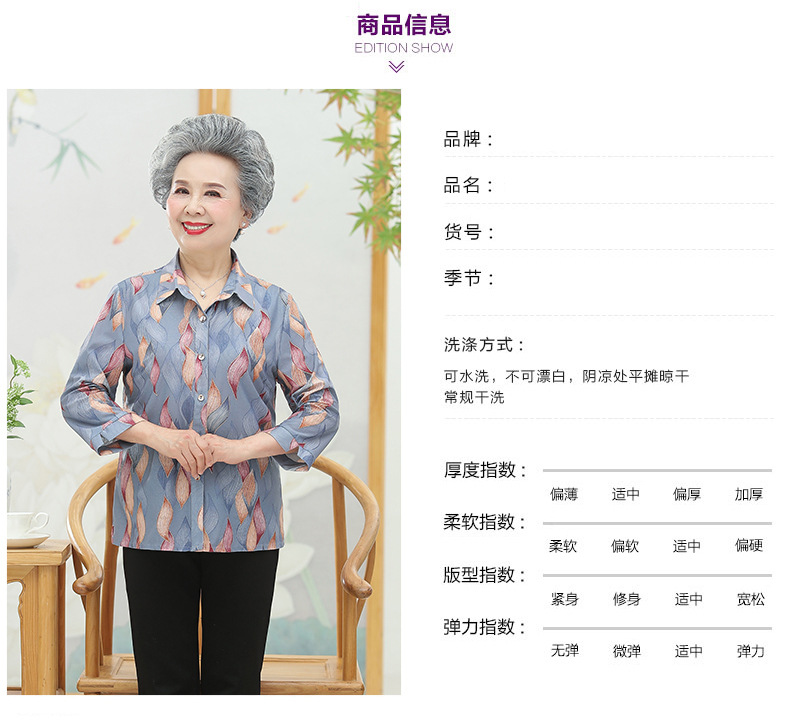Click the 品牌 field row
The height and width of the screenshot is (720, 790).
(x=608, y=140)
